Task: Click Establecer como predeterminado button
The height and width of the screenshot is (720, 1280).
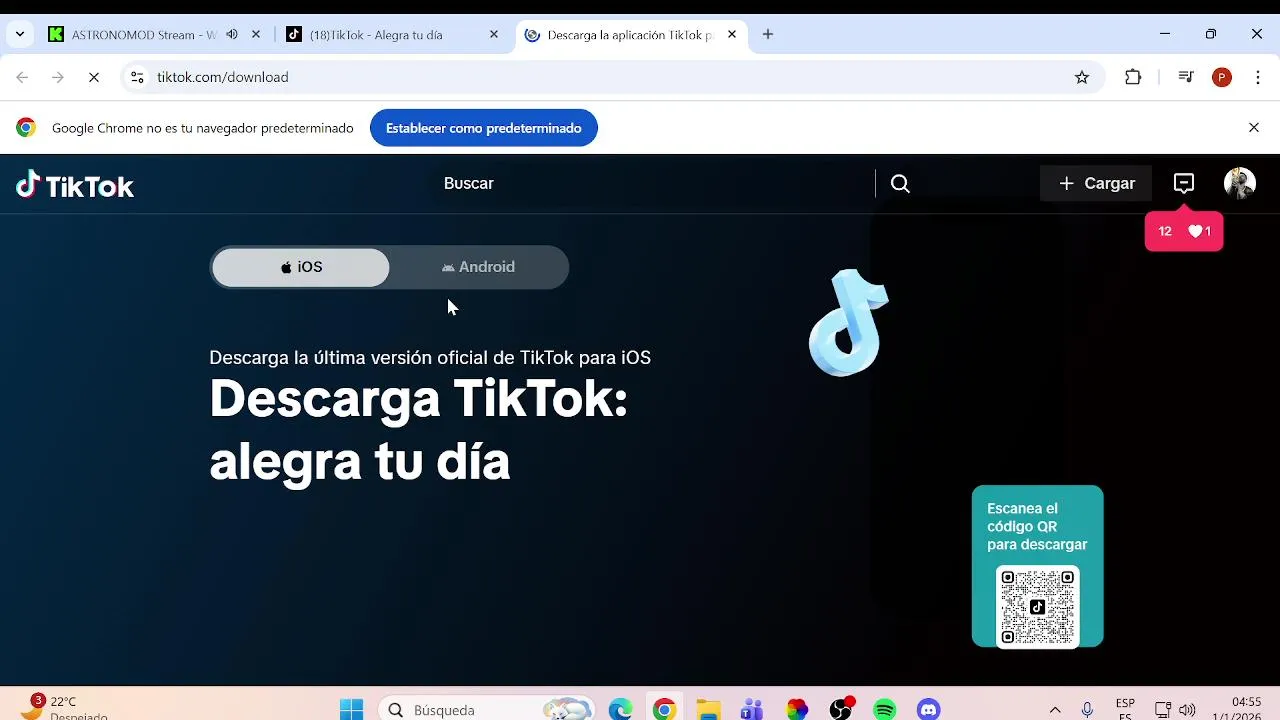Action: click(484, 128)
